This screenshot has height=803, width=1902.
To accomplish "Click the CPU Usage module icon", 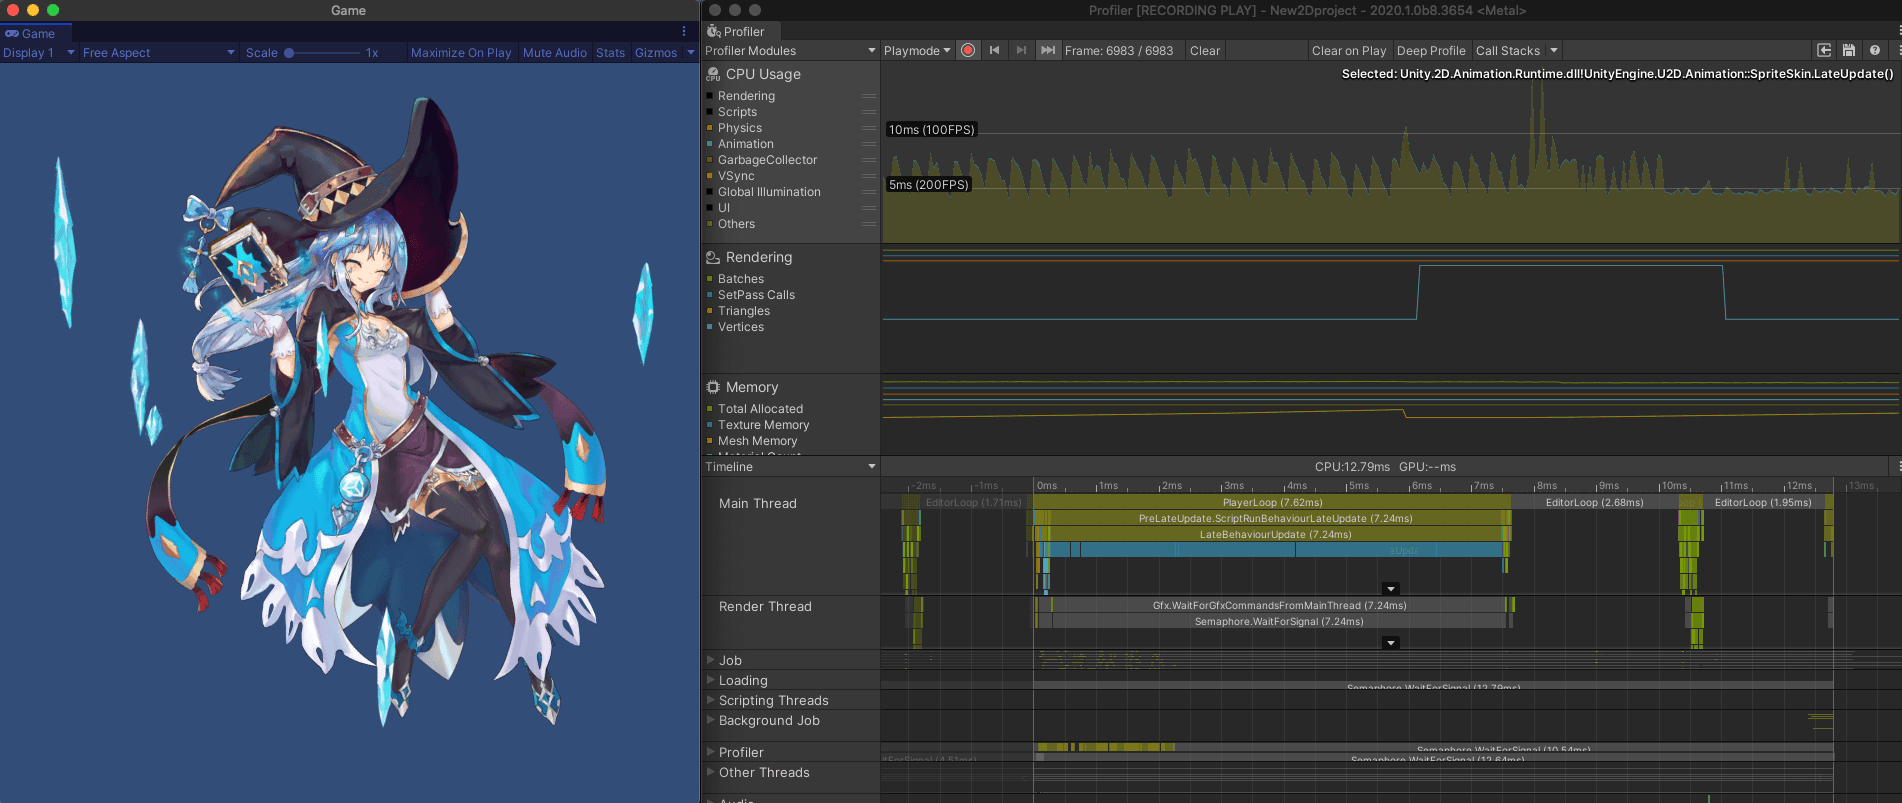I will pyautogui.click(x=713, y=74).
